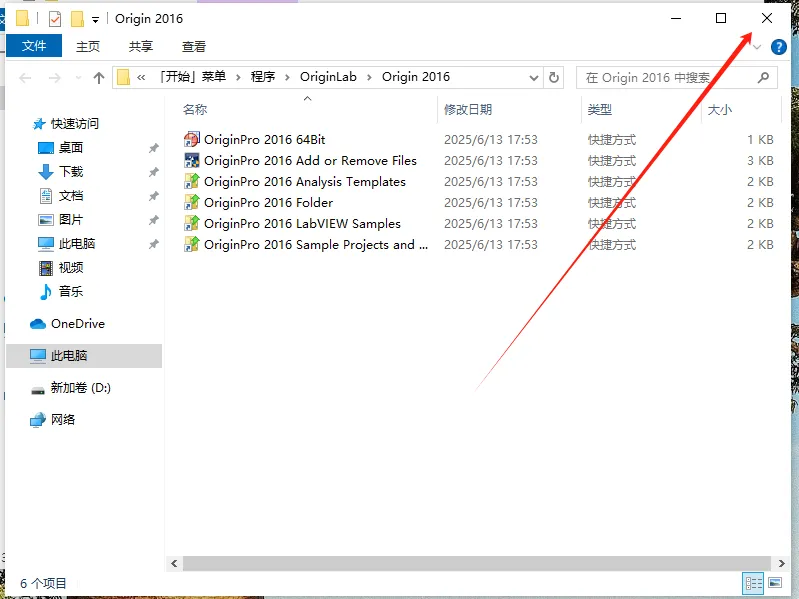Click the pin icon next to 图片
799x599 pixels.
153,220
